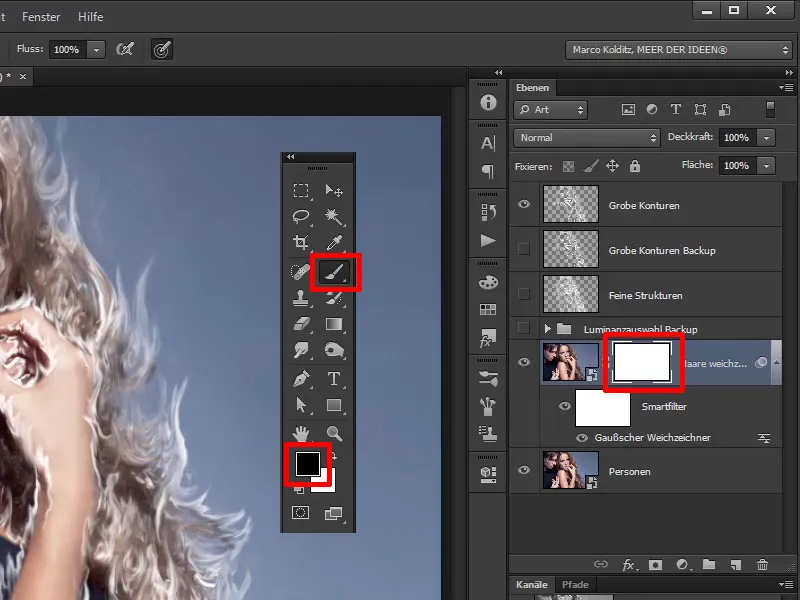Select the Path Selection tool
The width and height of the screenshot is (800, 600).
pos(301,405)
